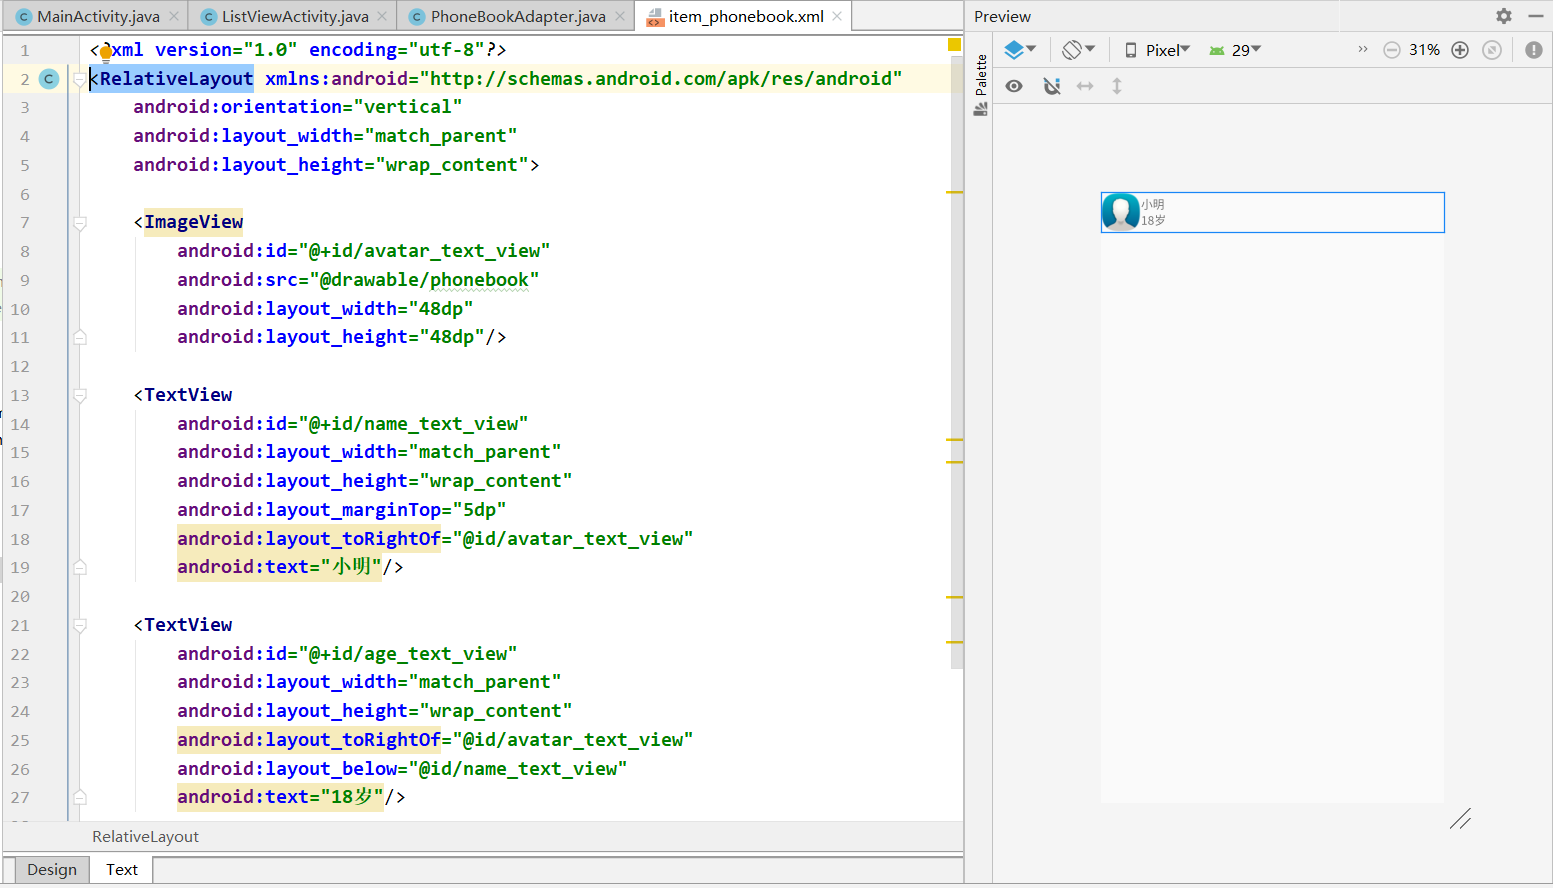Open the Pixel device selector dropdown
Screen dimensions: 1553x888
(1157, 50)
